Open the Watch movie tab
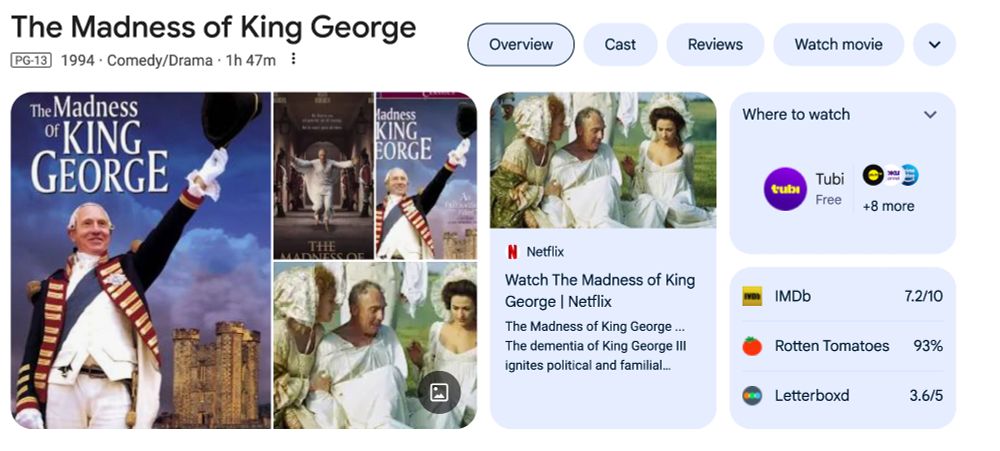Image resolution: width=1000 pixels, height=451 pixels. pos(839,45)
